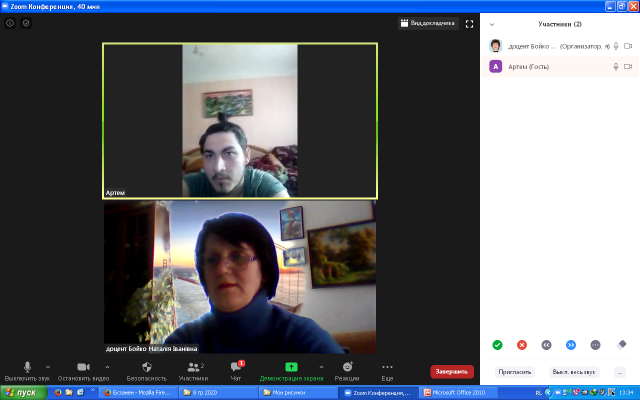
Task: Click the RL language indicator in tray
Action: click(538, 393)
